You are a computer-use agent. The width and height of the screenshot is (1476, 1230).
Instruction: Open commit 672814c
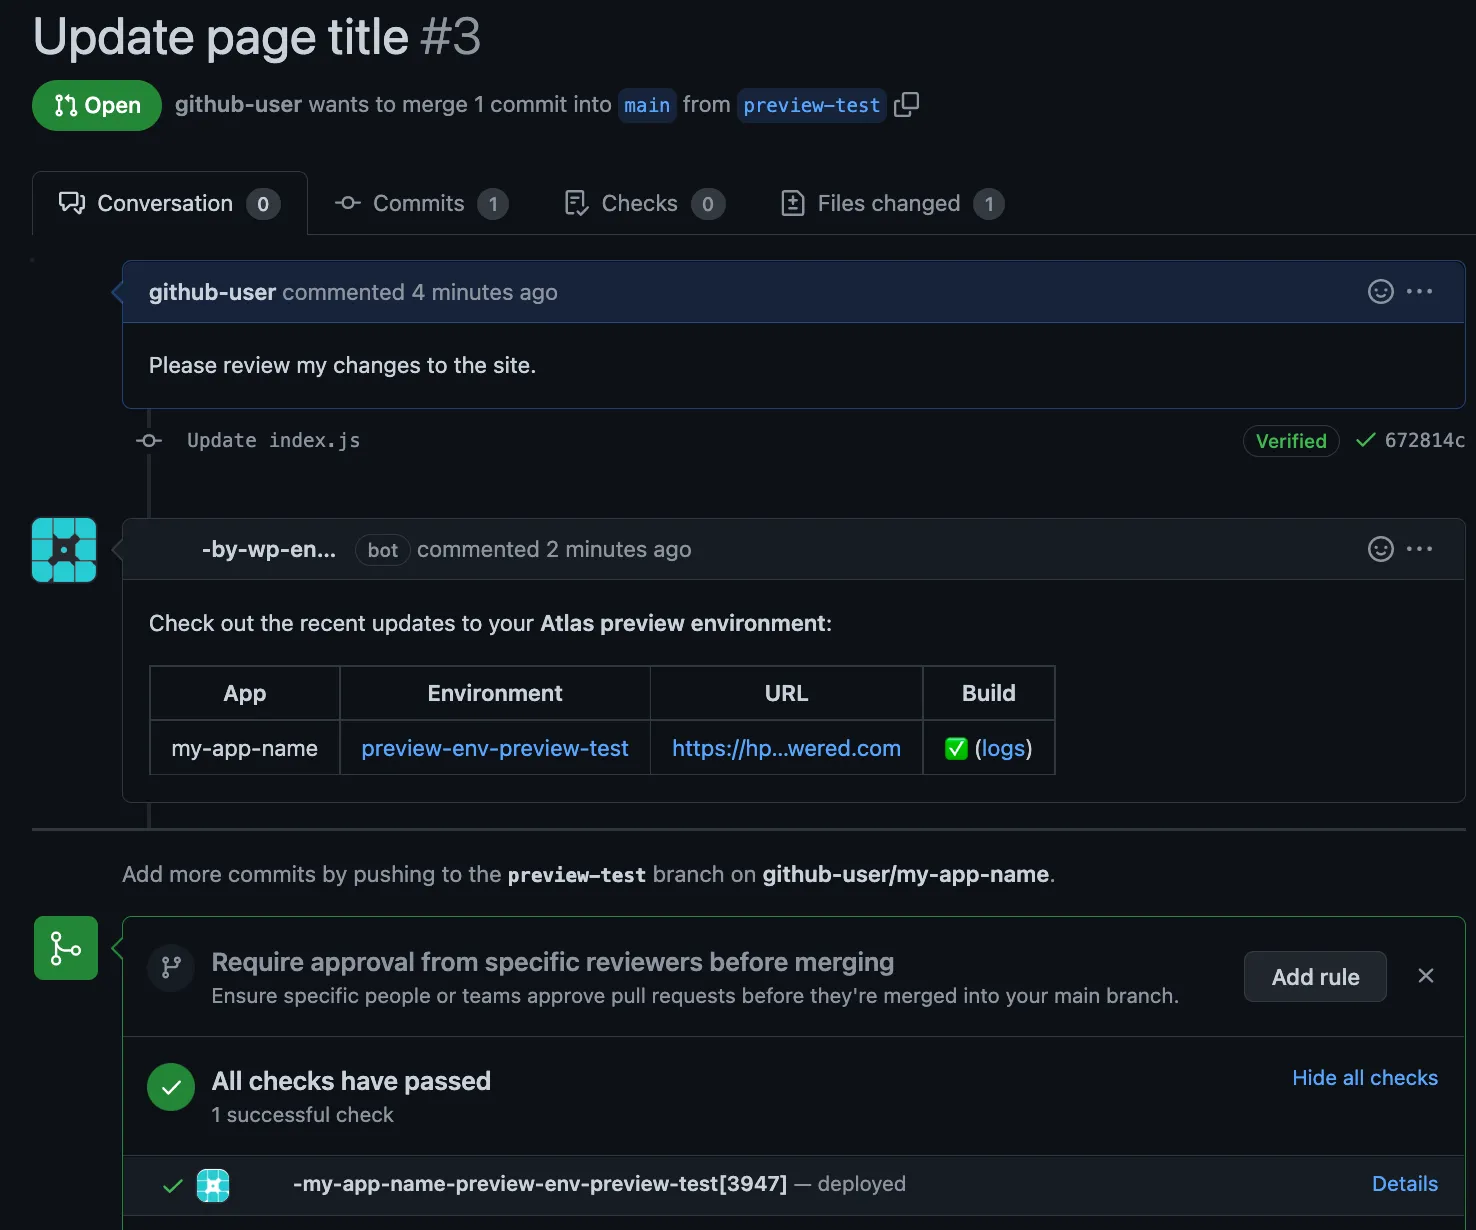tap(1424, 440)
